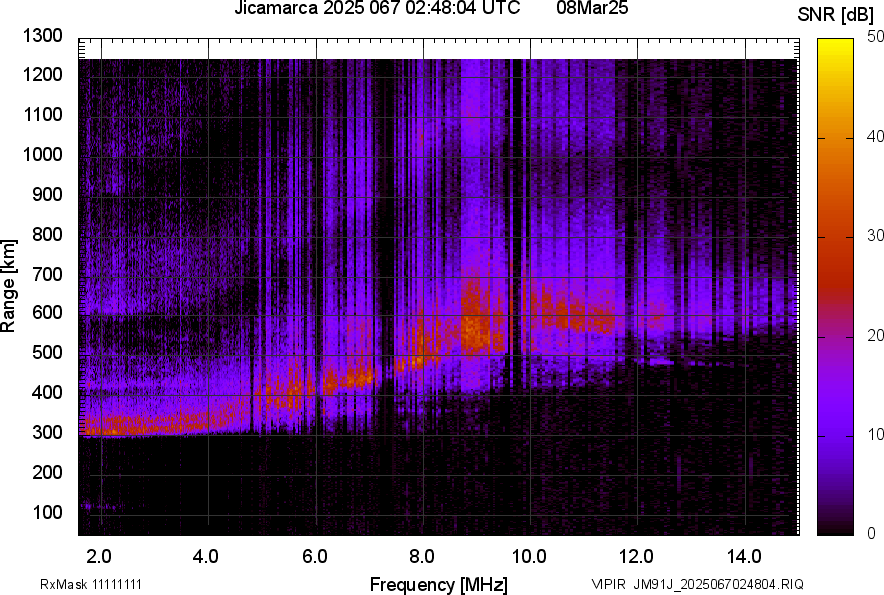The width and height of the screenshot is (884, 595).
Task: Click the frequency tick label '14.0'
Action: pos(745,557)
